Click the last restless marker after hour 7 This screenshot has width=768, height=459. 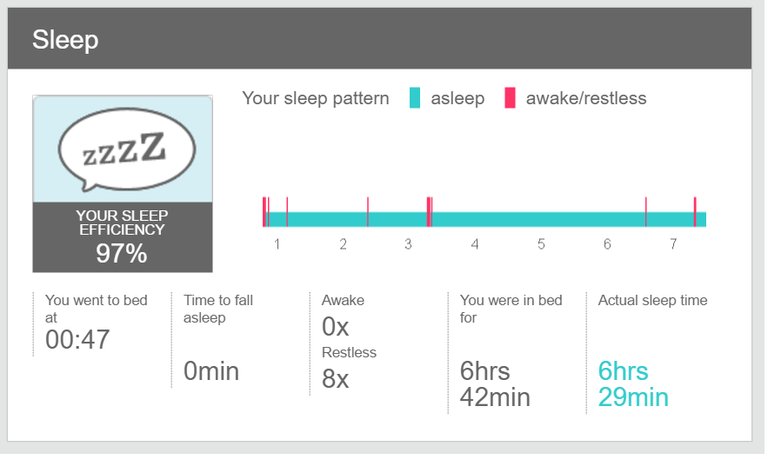(695, 214)
